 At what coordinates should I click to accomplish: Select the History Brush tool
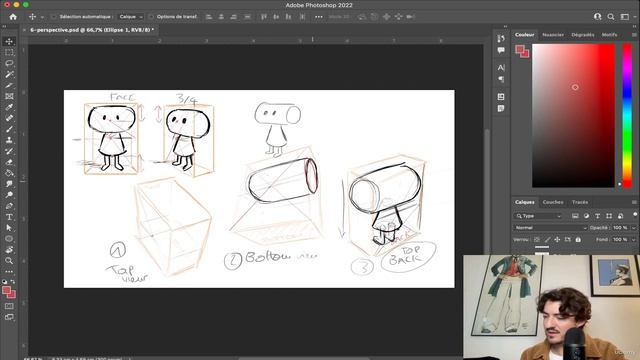tap(9, 151)
